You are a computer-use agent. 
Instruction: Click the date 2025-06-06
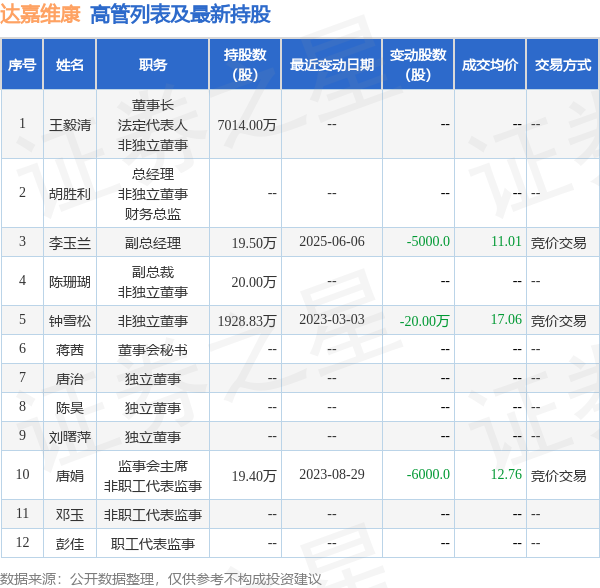[x=332, y=241]
